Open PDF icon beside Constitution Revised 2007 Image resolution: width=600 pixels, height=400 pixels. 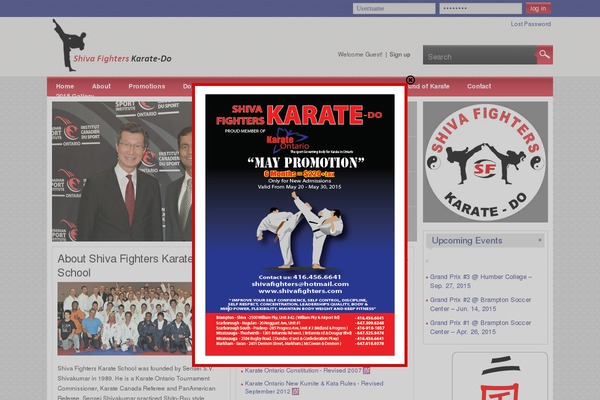pyautogui.click(x=367, y=370)
